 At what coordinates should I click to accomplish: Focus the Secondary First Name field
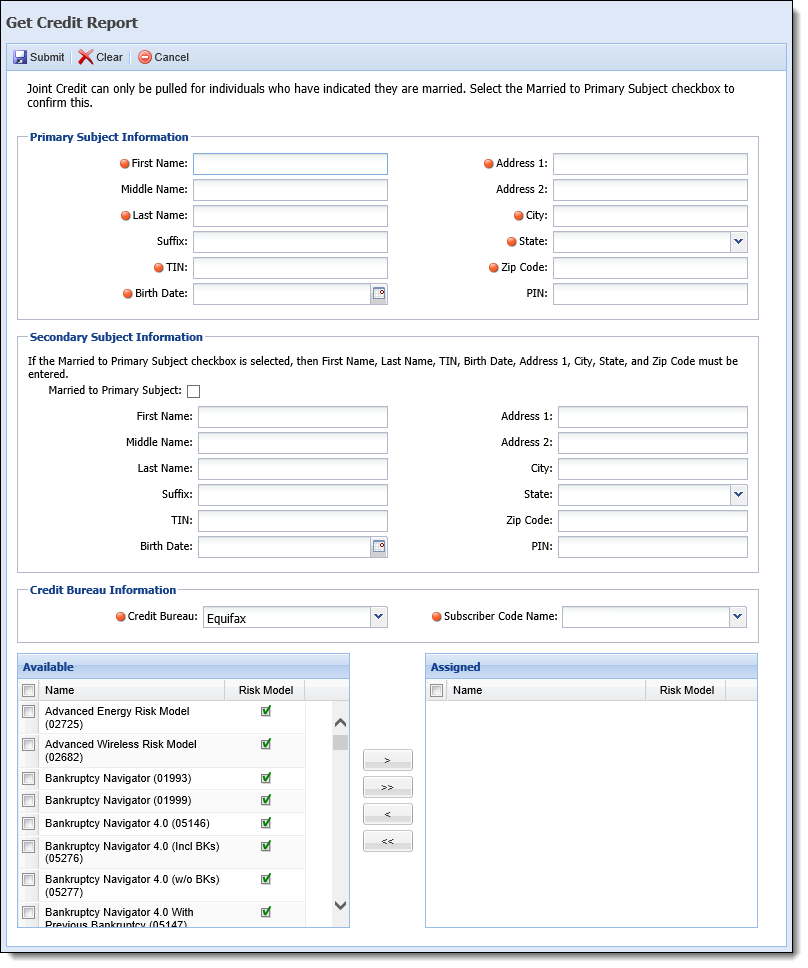click(293, 417)
